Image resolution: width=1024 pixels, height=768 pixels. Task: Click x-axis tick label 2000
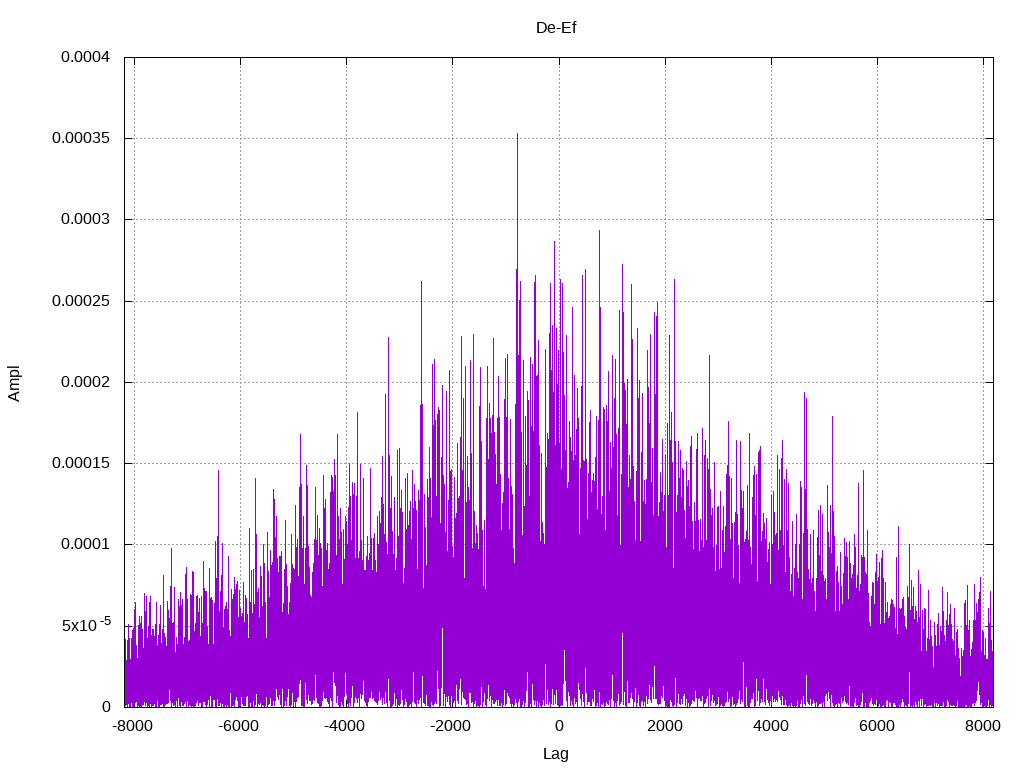665,726
